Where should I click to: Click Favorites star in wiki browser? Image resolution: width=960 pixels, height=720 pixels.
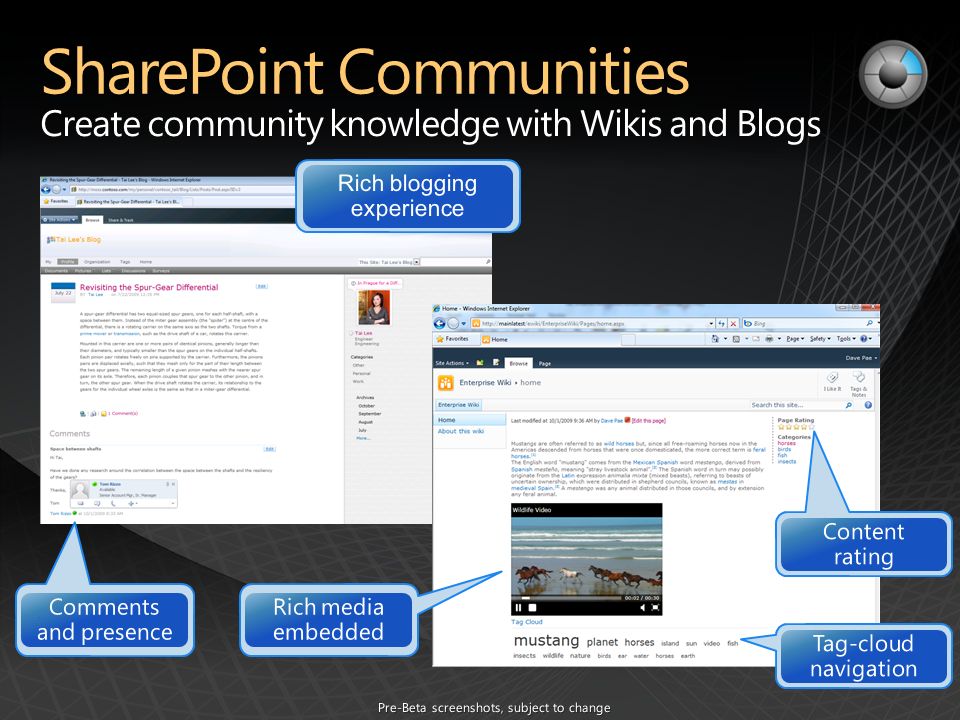440,339
